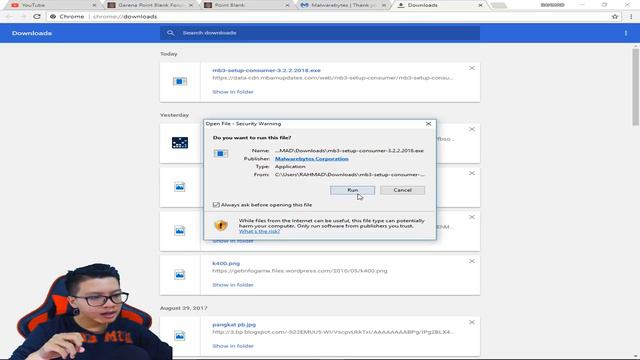Viewport: 640px width, 360px height.
Task: Click the magnifier icon in Search downloads
Action: pyautogui.click(x=170, y=33)
